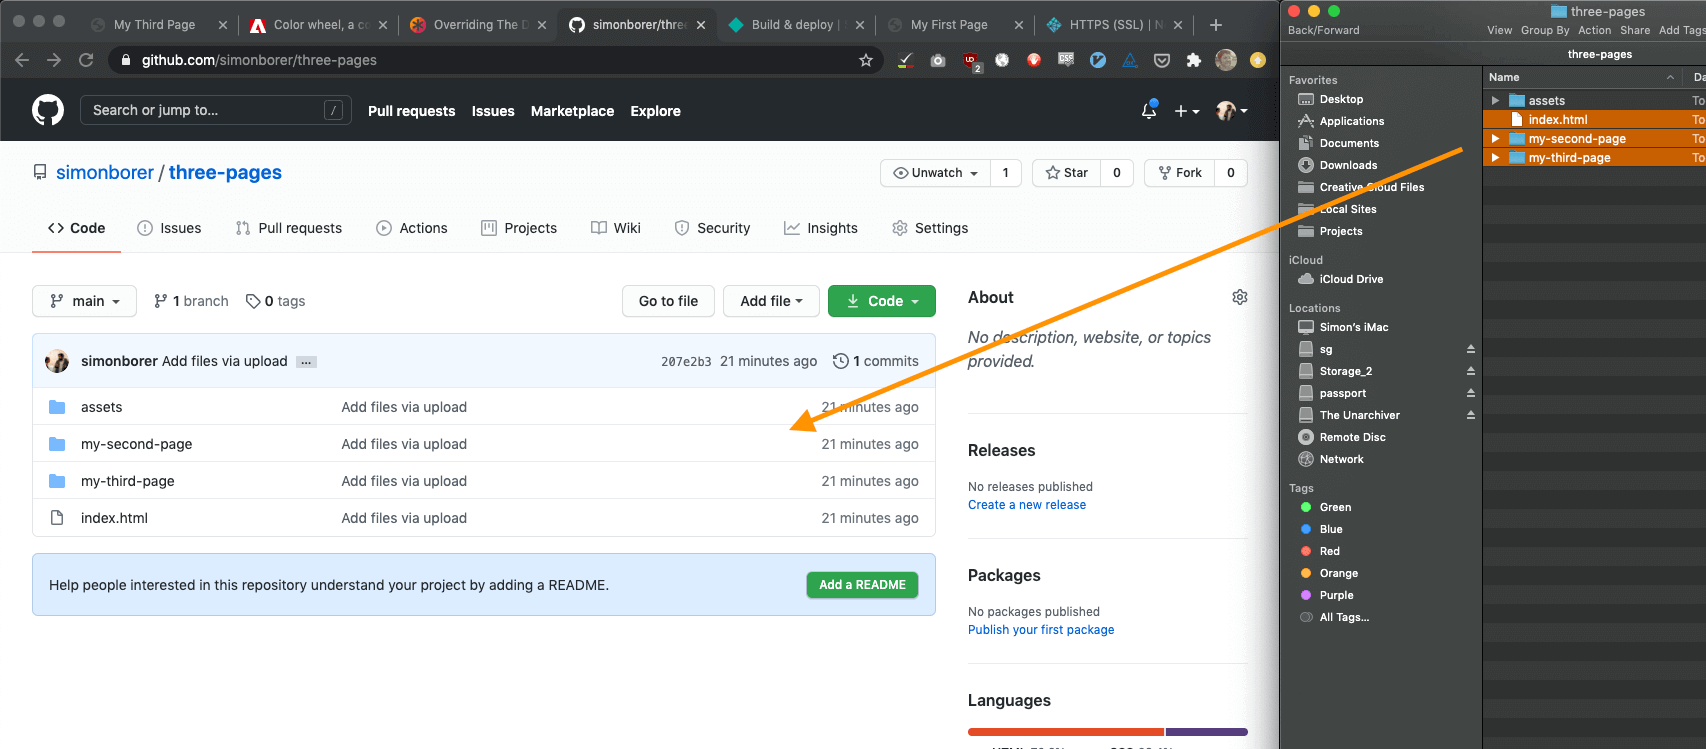This screenshot has width=1706, height=749.
Task: Expand my-third-page folder in Finder
Action: [x=1495, y=157]
